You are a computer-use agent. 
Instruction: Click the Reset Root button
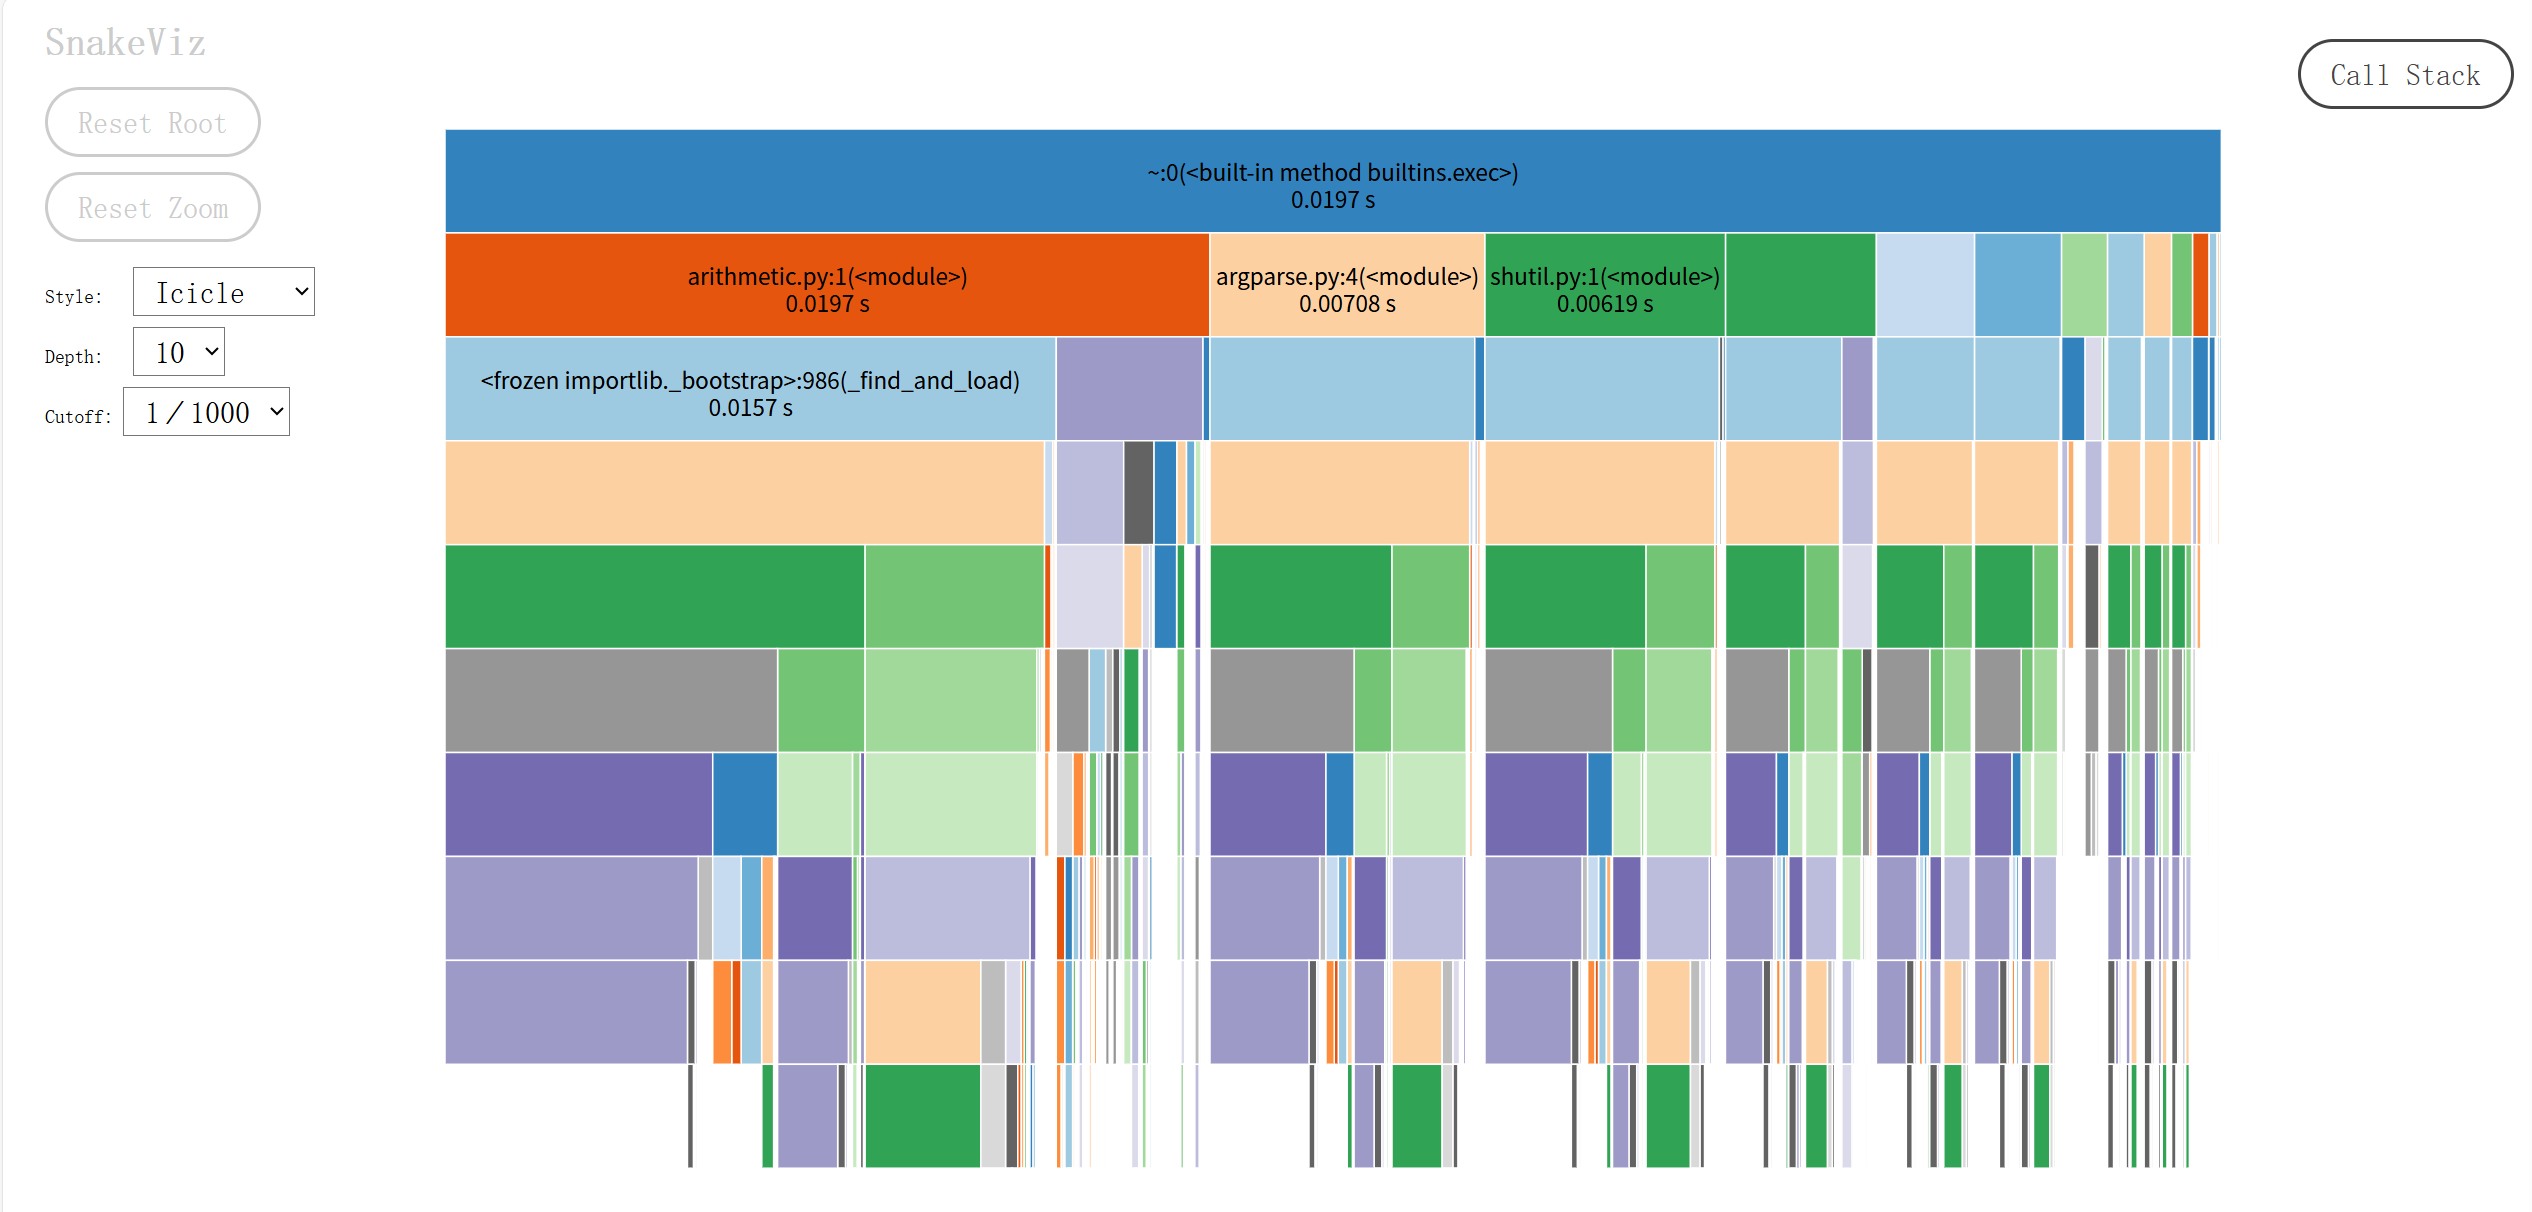point(152,122)
